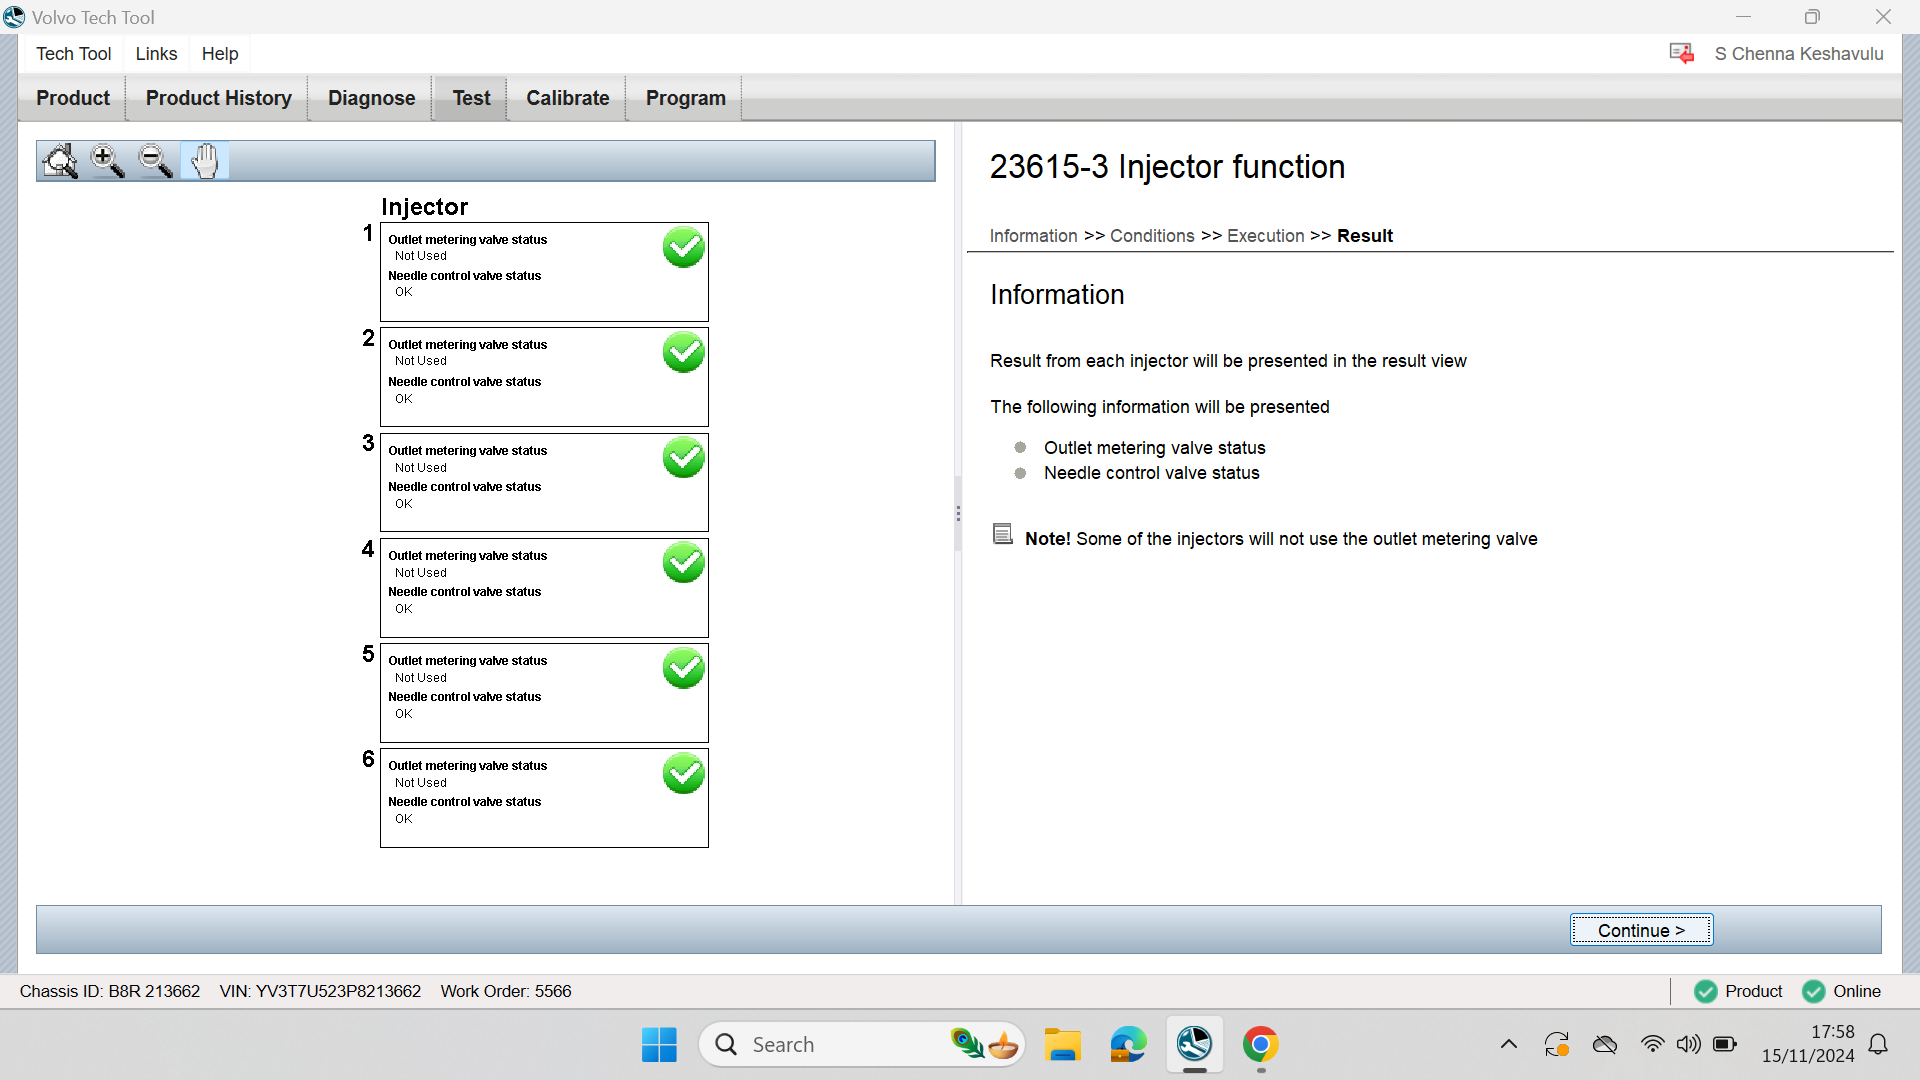1920x1080 pixels.
Task: Click injector 5 green checkmark icon
Action: [684, 668]
